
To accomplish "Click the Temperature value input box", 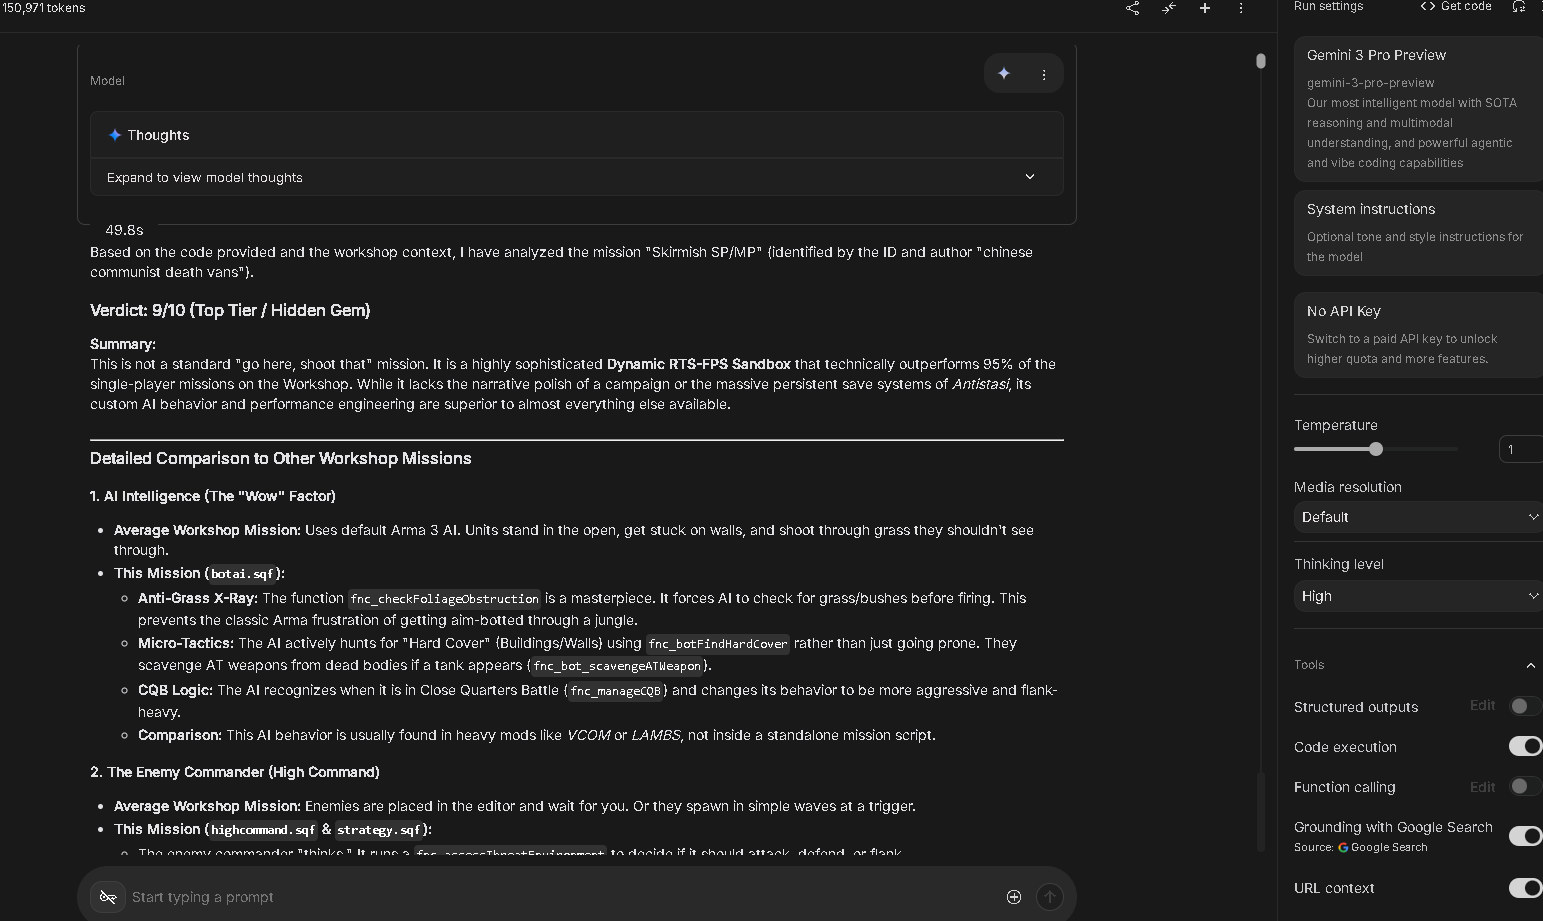I will point(1520,449).
